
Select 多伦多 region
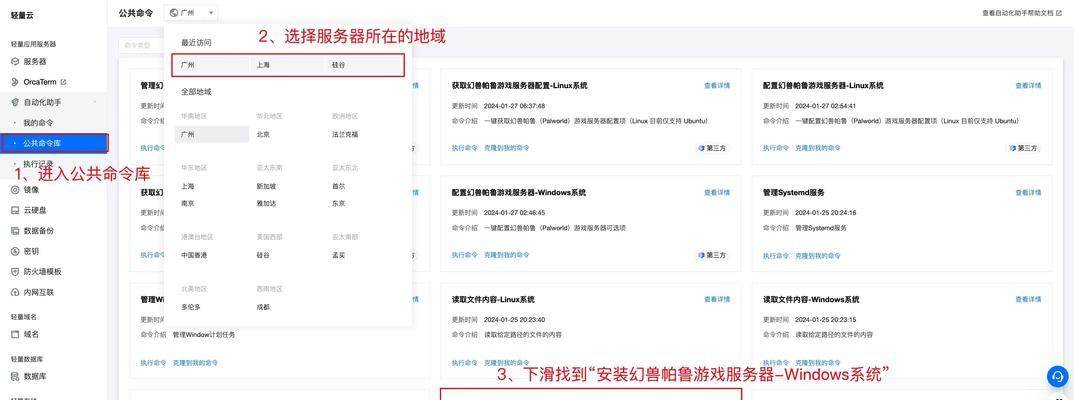(x=190, y=307)
